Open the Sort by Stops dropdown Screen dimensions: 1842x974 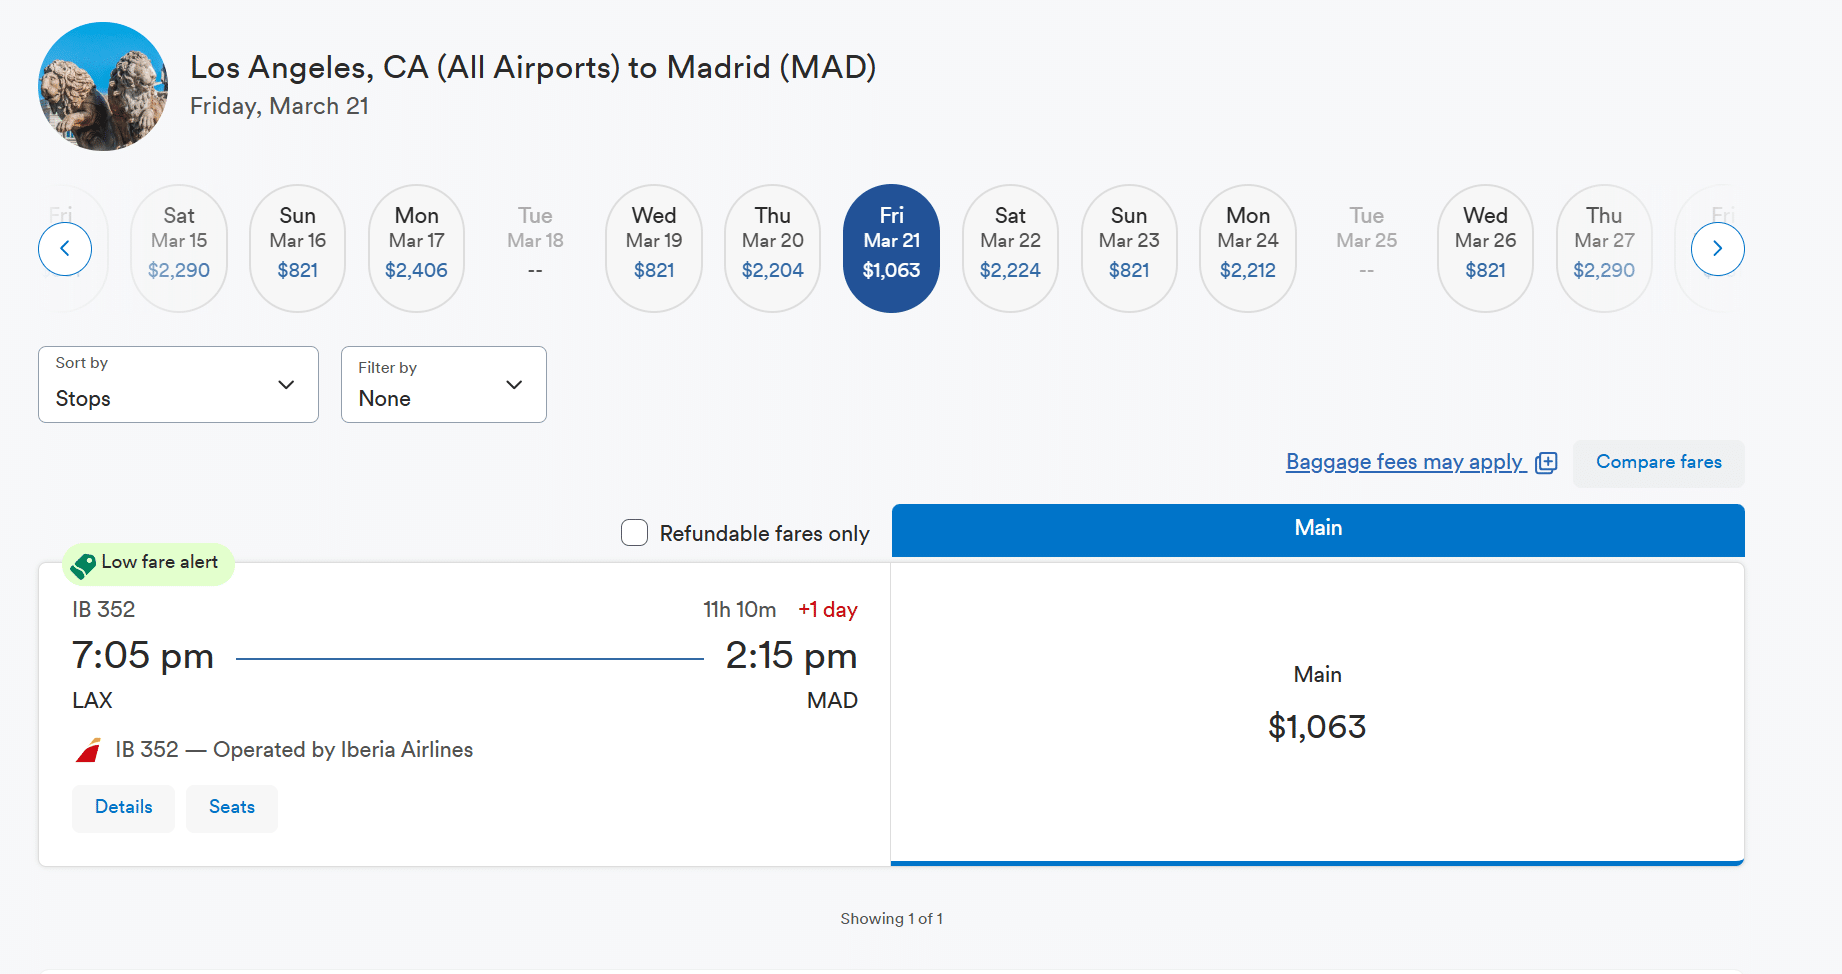pos(178,385)
